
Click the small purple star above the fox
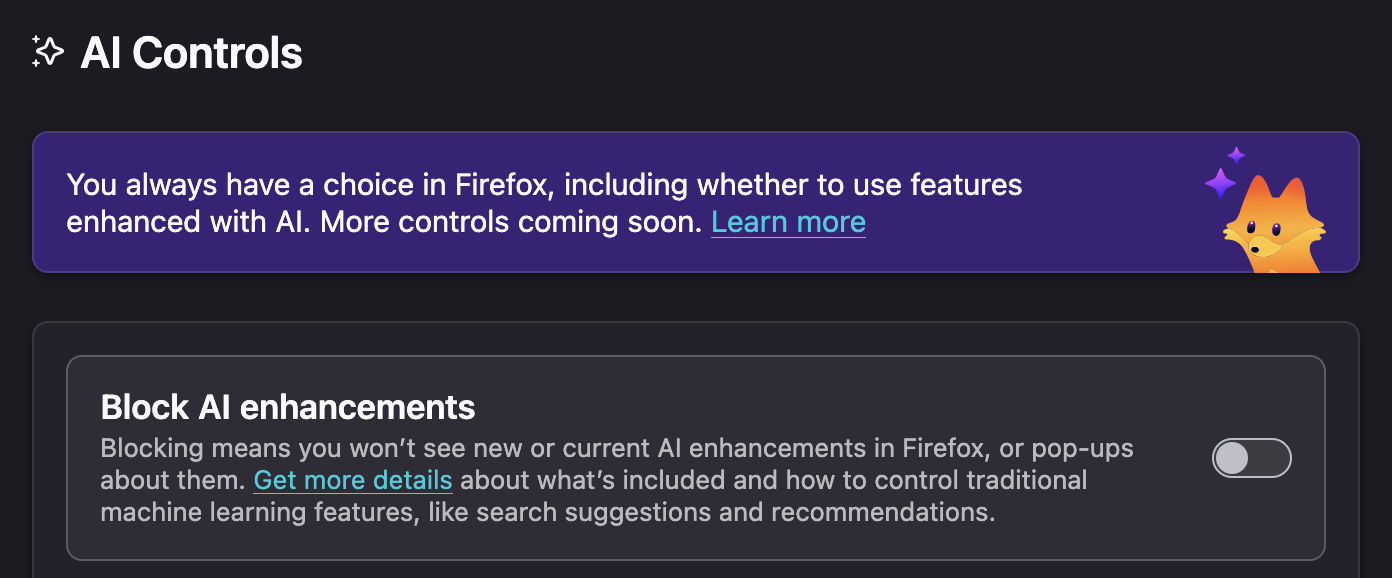click(1237, 155)
